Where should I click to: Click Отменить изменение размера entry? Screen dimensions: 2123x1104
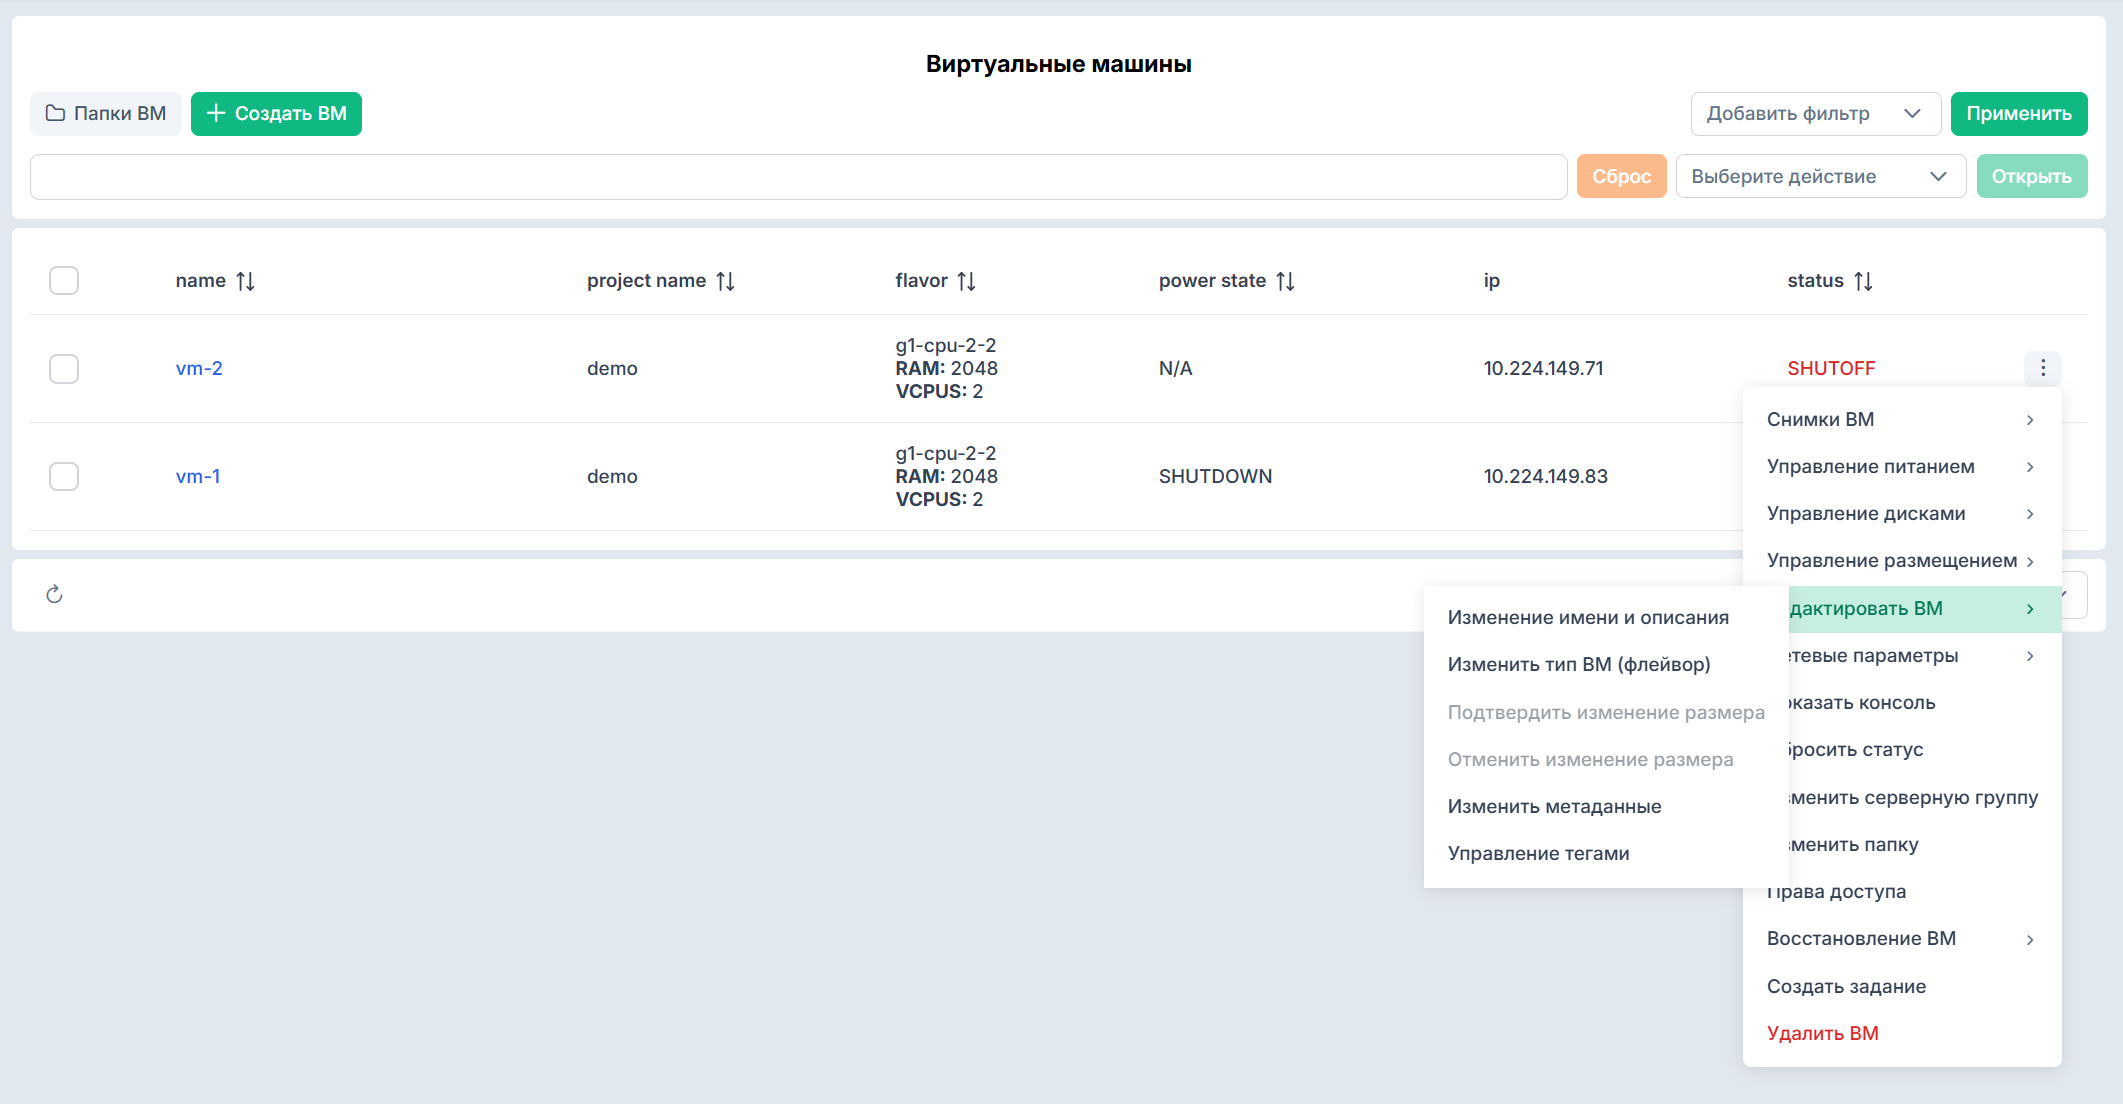(1605, 759)
